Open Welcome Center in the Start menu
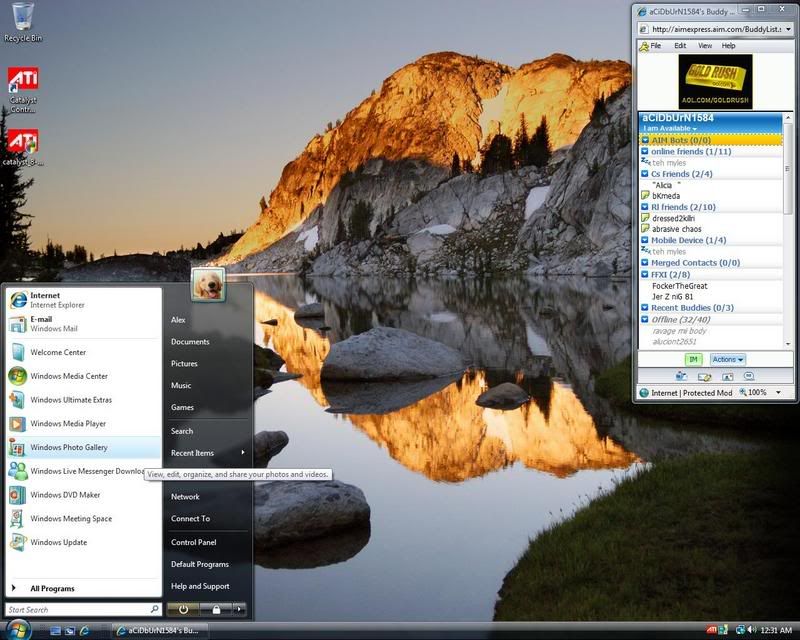 (84, 352)
